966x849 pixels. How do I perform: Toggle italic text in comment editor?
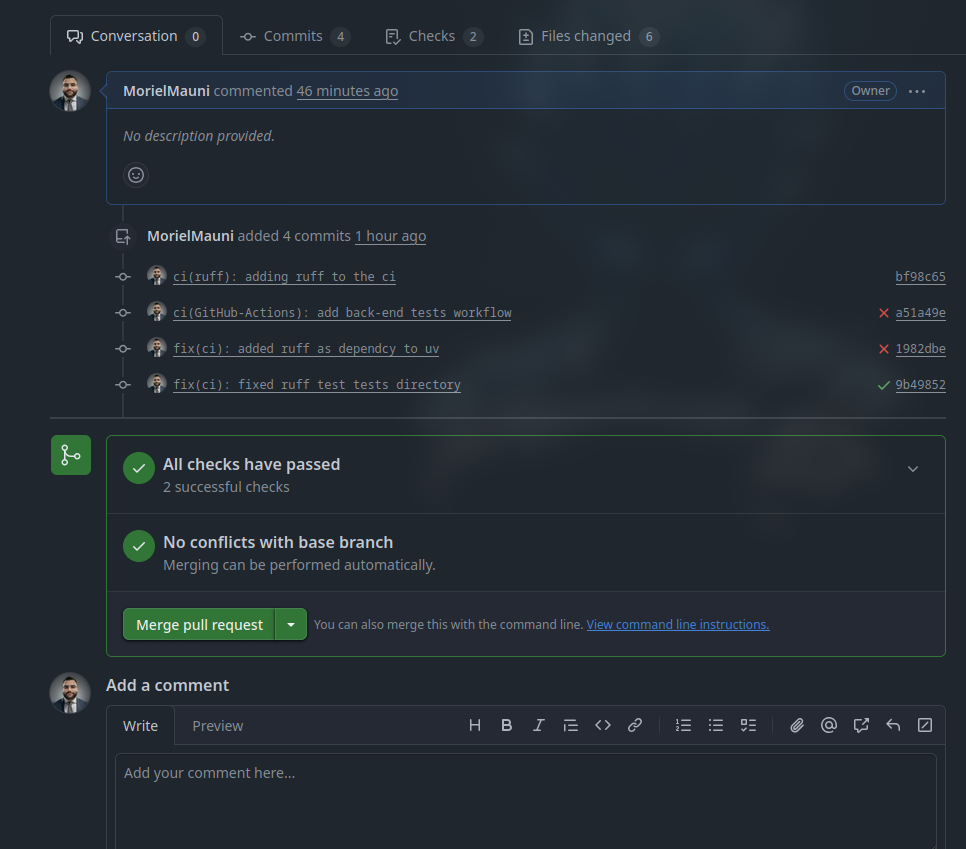(x=539, y=726)
